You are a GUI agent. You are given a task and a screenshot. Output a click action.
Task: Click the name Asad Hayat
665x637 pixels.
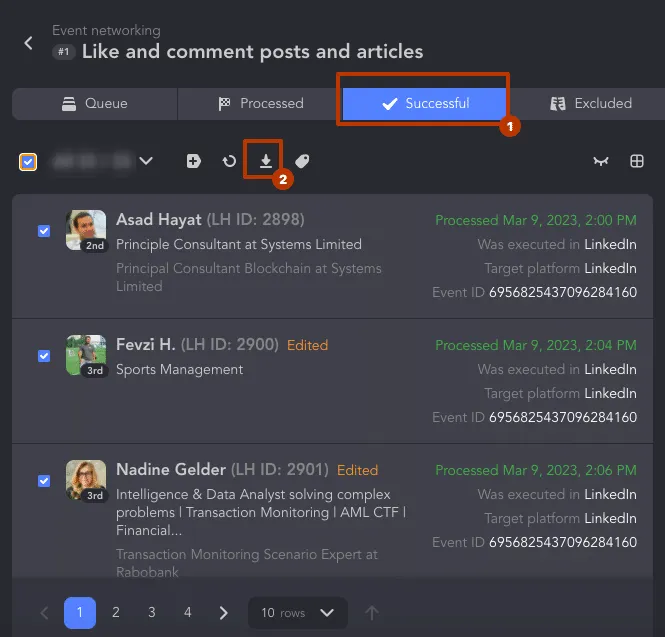(x=159, y=220)
